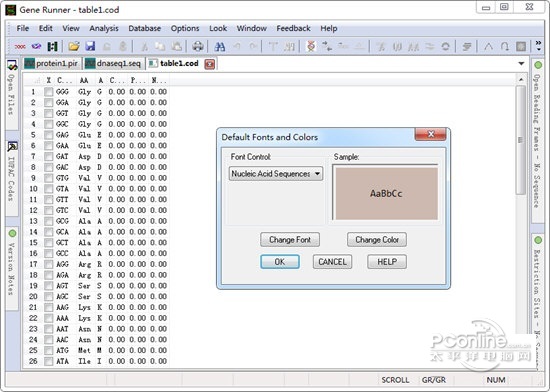Tick the checkbox for row 17, codon AGG
This screenshot has width=550, height=392.
pos(48,265)
